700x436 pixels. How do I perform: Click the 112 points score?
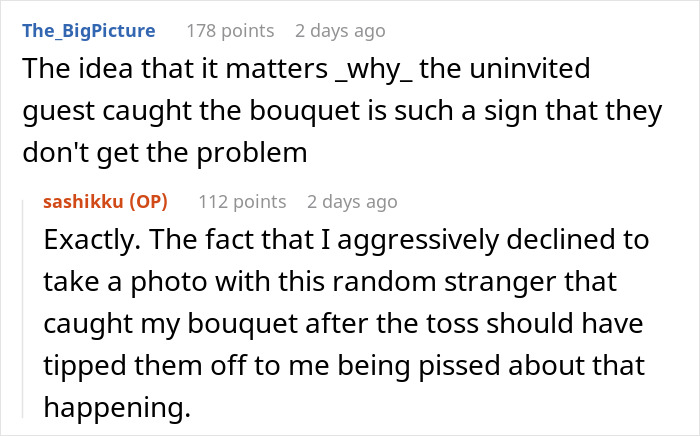tap(243, 202)
